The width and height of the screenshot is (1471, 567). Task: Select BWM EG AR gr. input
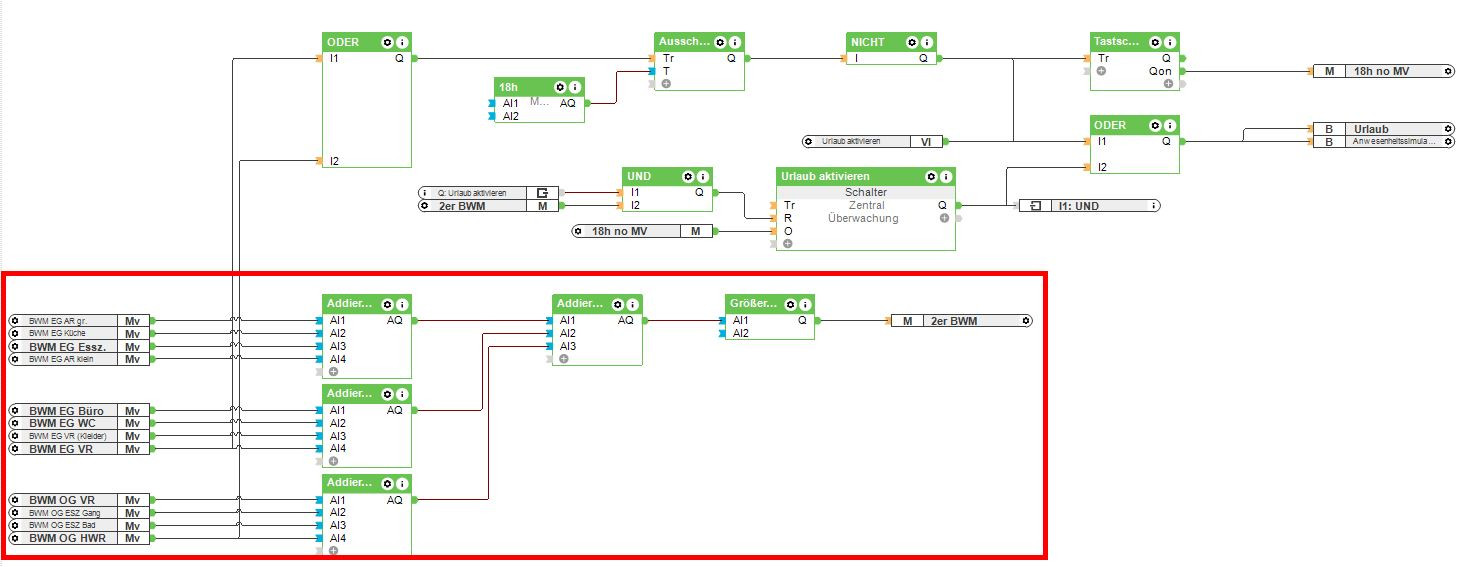(79, 321)
